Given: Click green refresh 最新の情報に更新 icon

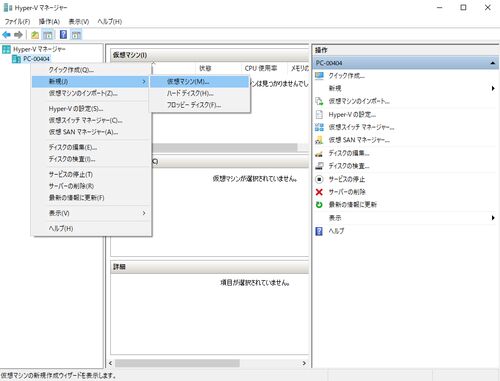Looking at the screenshot, I should click(319, 205).
